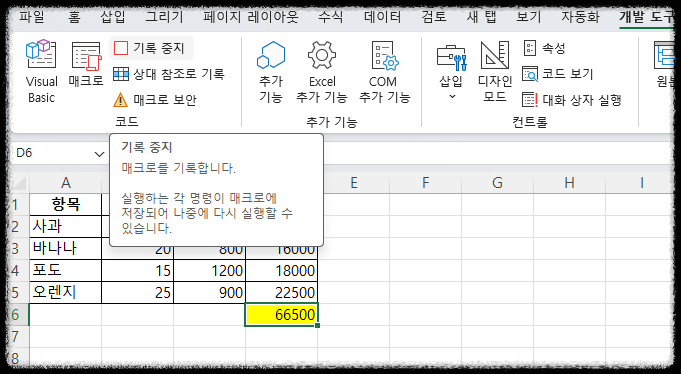Select column F header
The image size is (681, 374).
(426, 183)
